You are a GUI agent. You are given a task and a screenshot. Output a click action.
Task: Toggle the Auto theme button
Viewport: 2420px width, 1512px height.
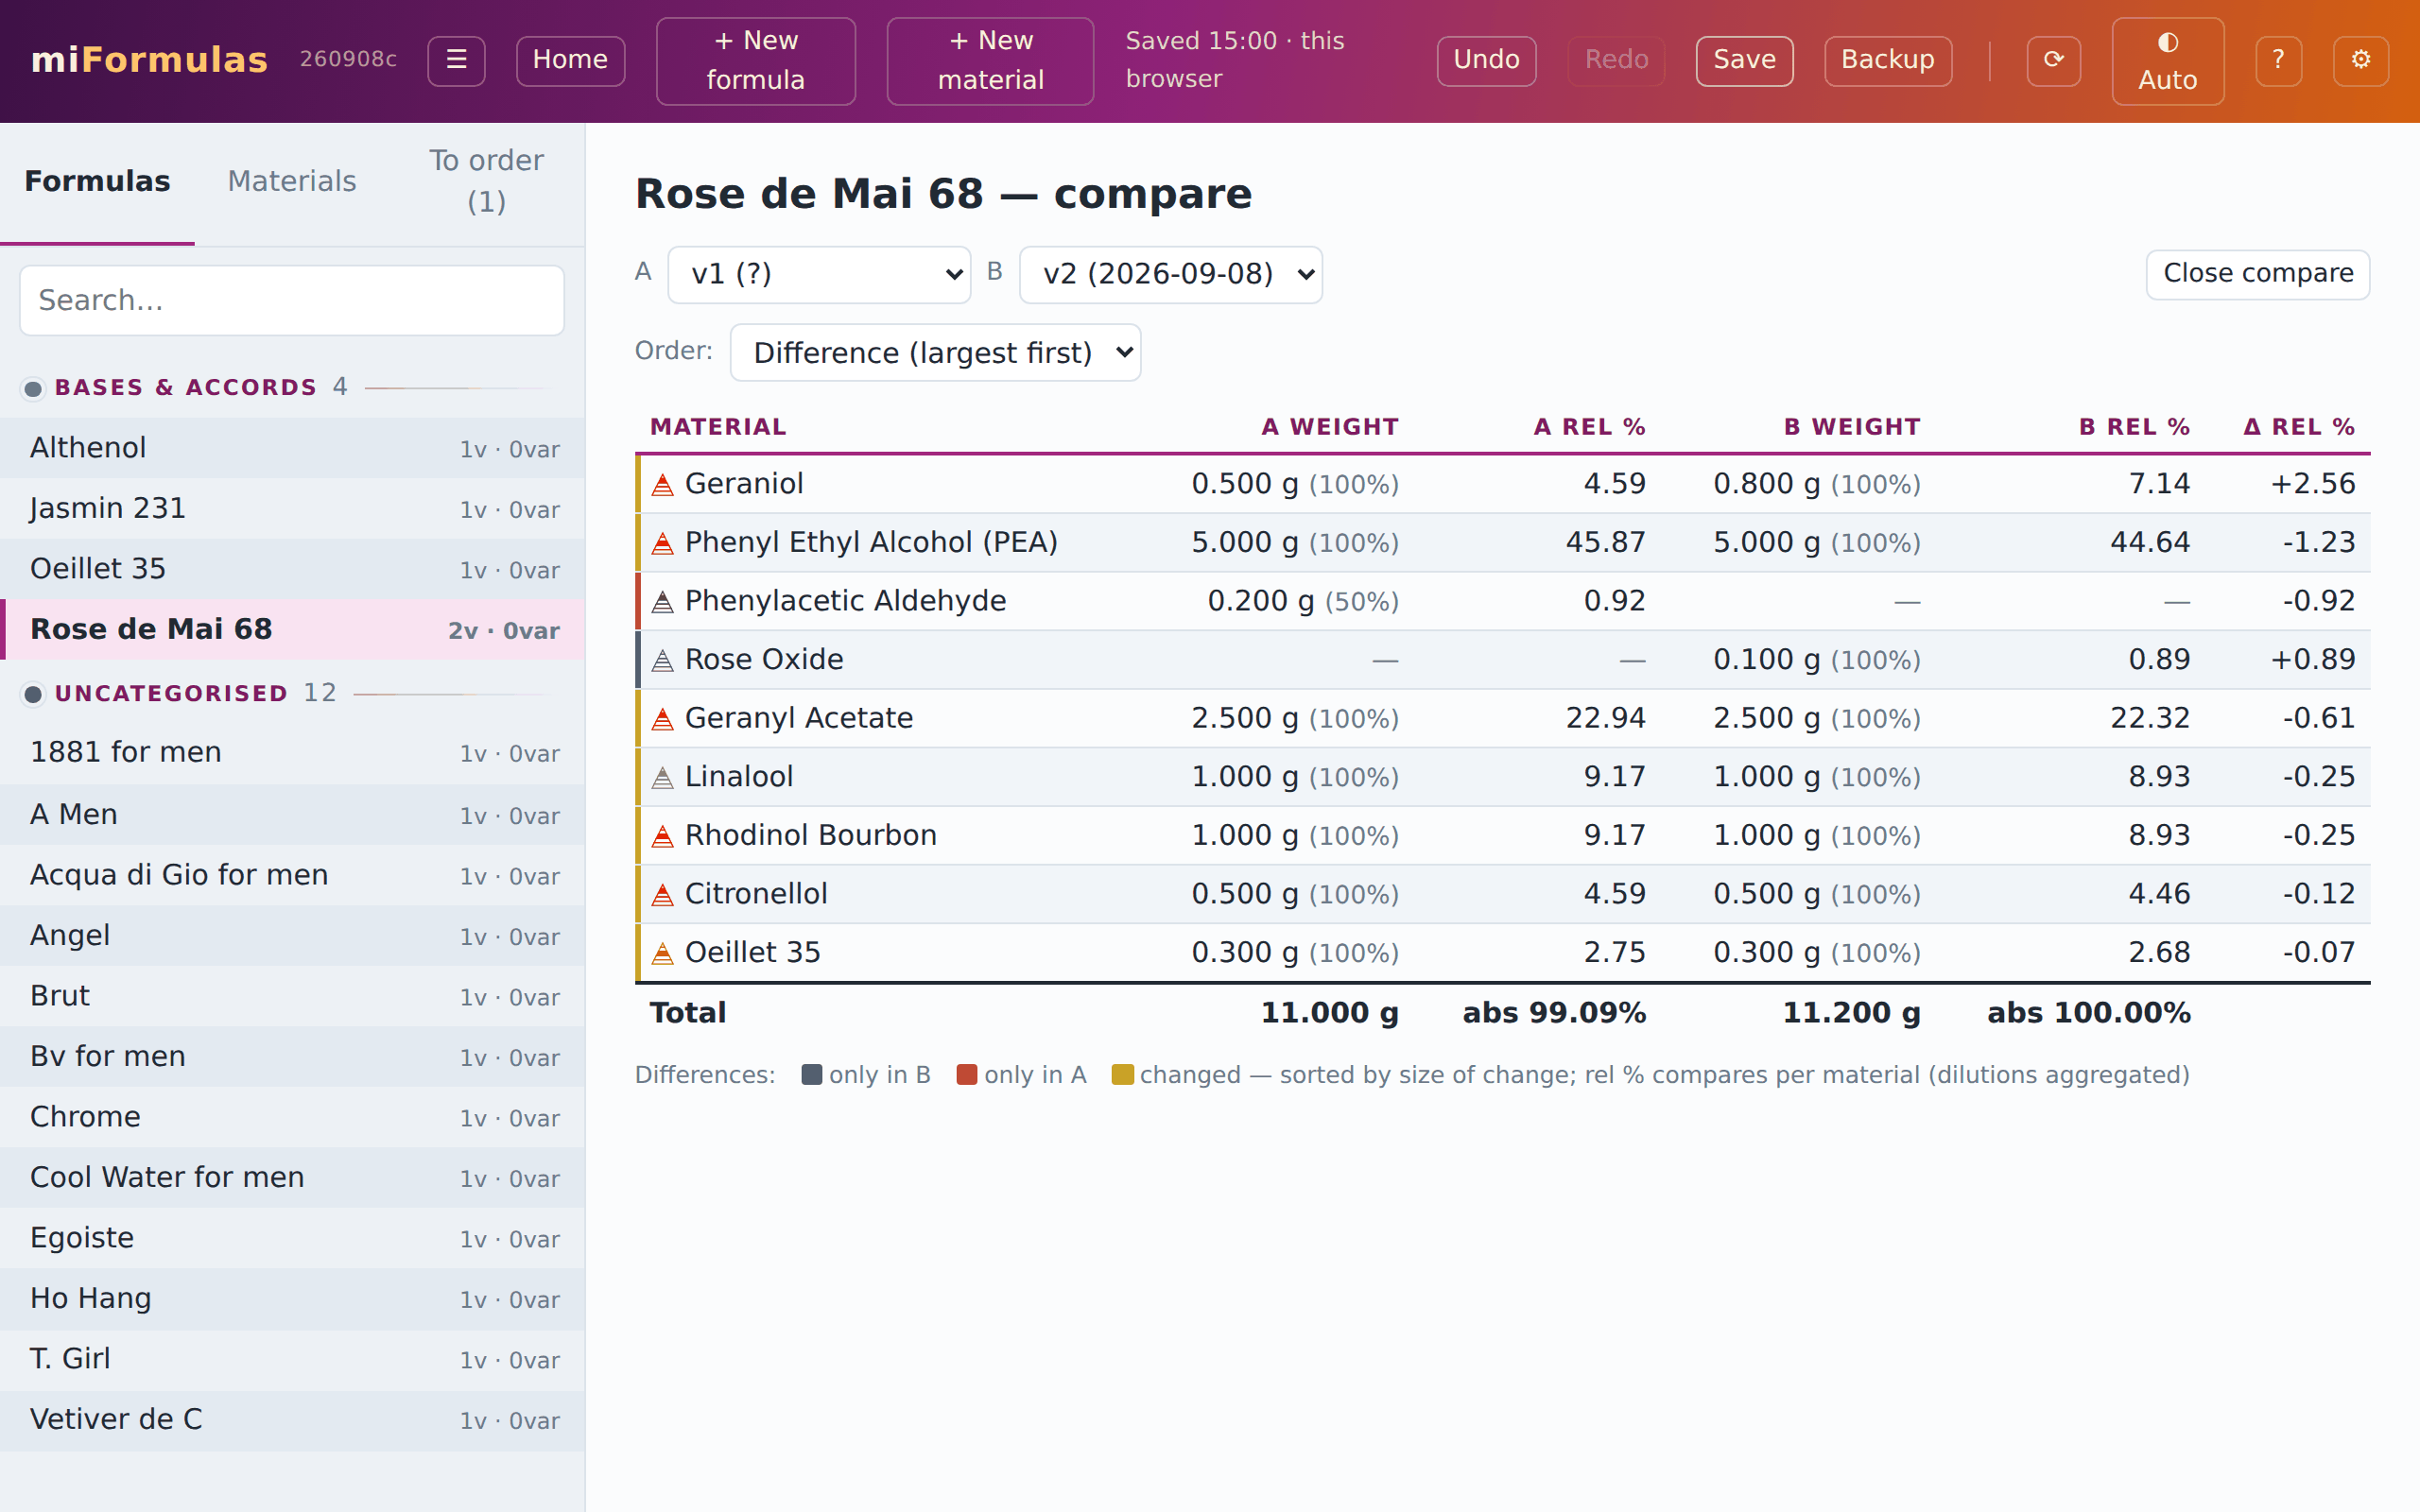pos(2167,60)
